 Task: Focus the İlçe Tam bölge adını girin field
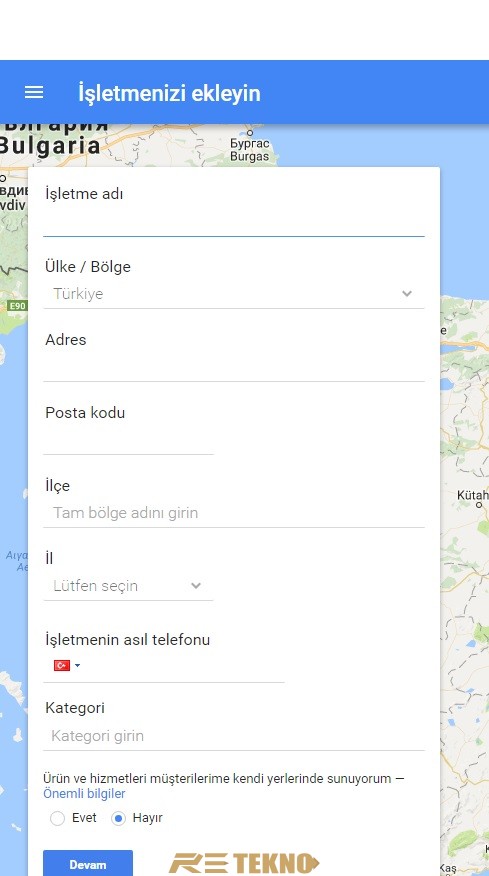coord(234,513)
